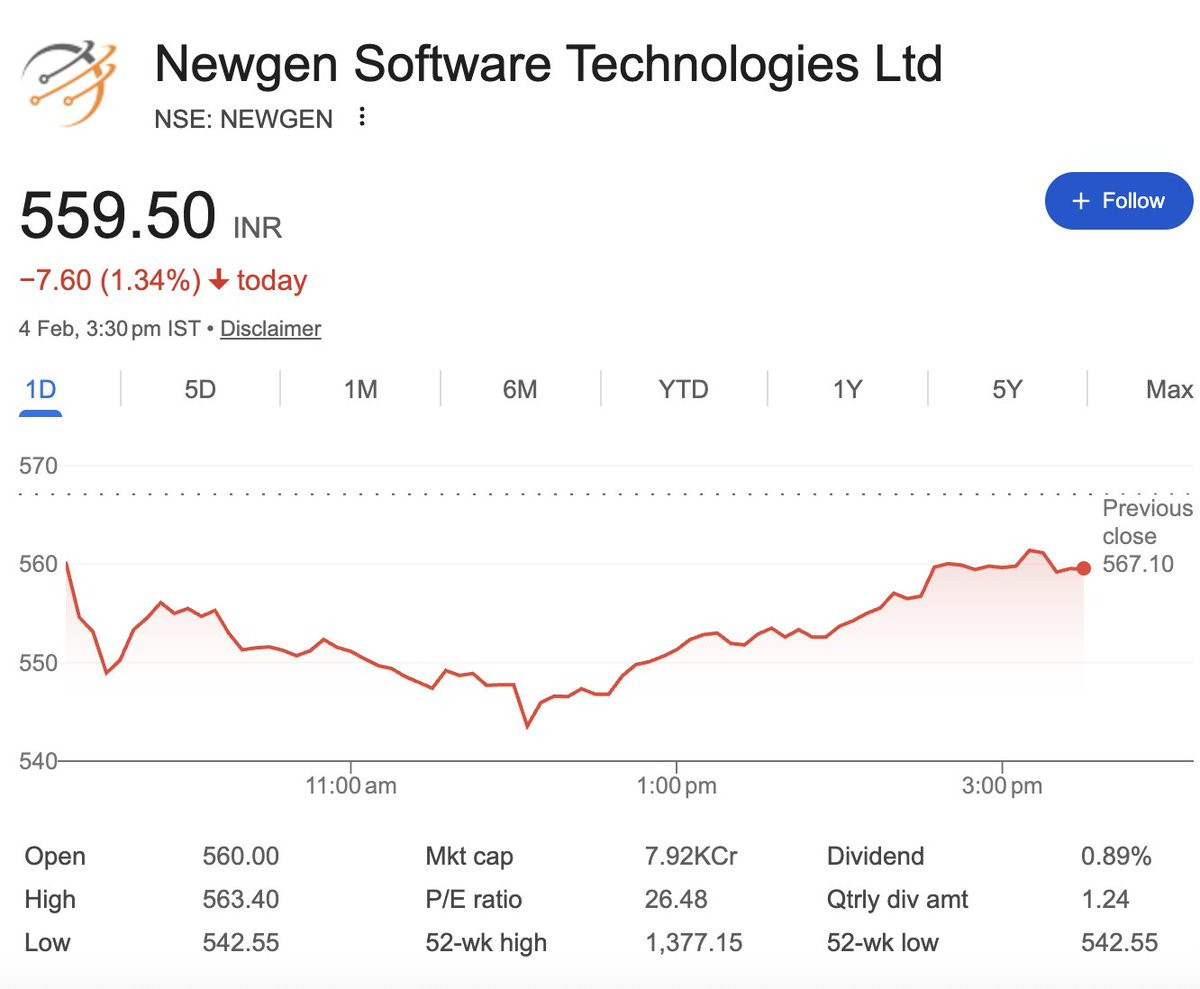Open the three-dot more options menu
1200x989 pixels.
coord(362,118)
